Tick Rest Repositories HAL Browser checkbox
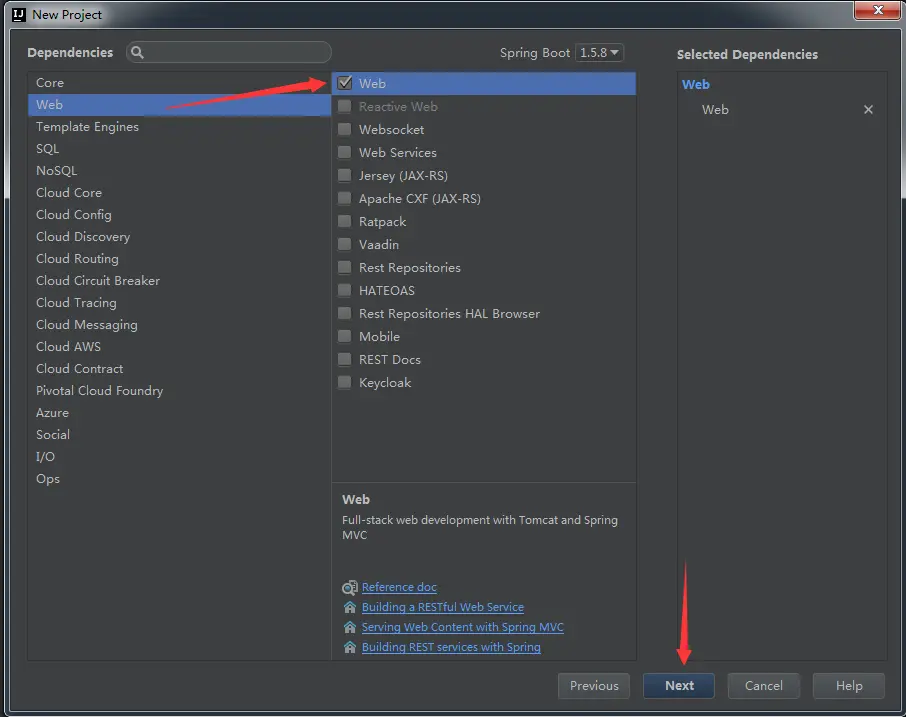This screenshot has width=906, height=717. click(344, 314)
